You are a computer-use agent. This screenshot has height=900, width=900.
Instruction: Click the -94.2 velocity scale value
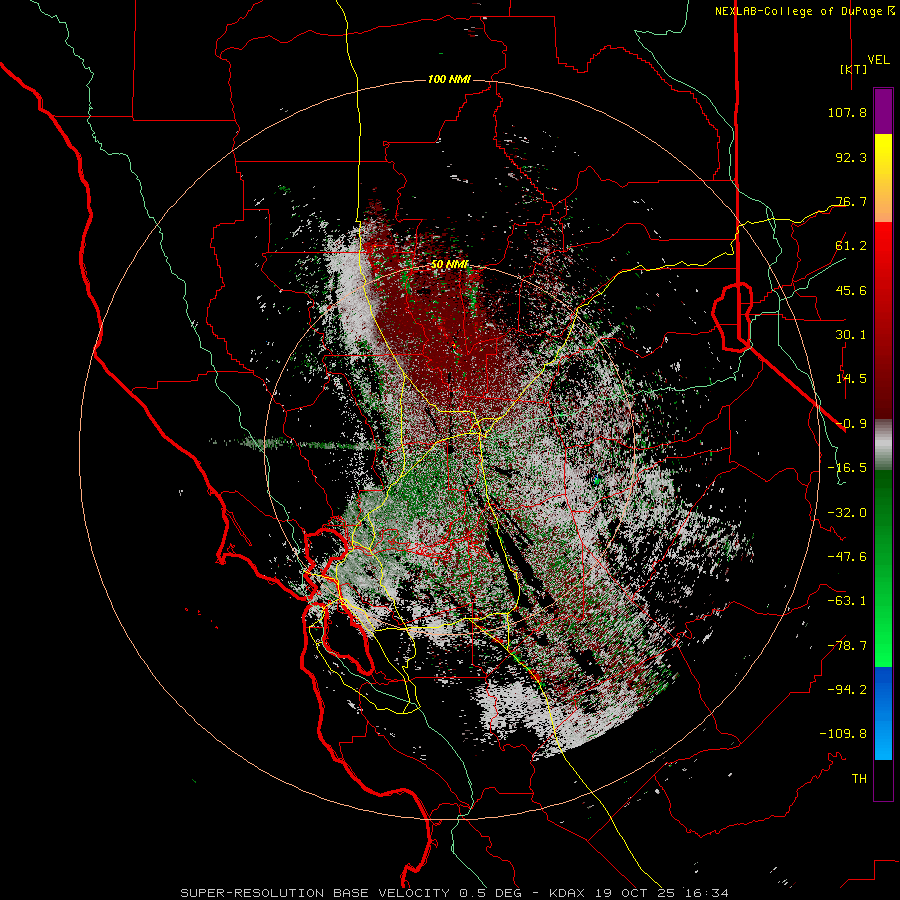click(x=847, y=690)
